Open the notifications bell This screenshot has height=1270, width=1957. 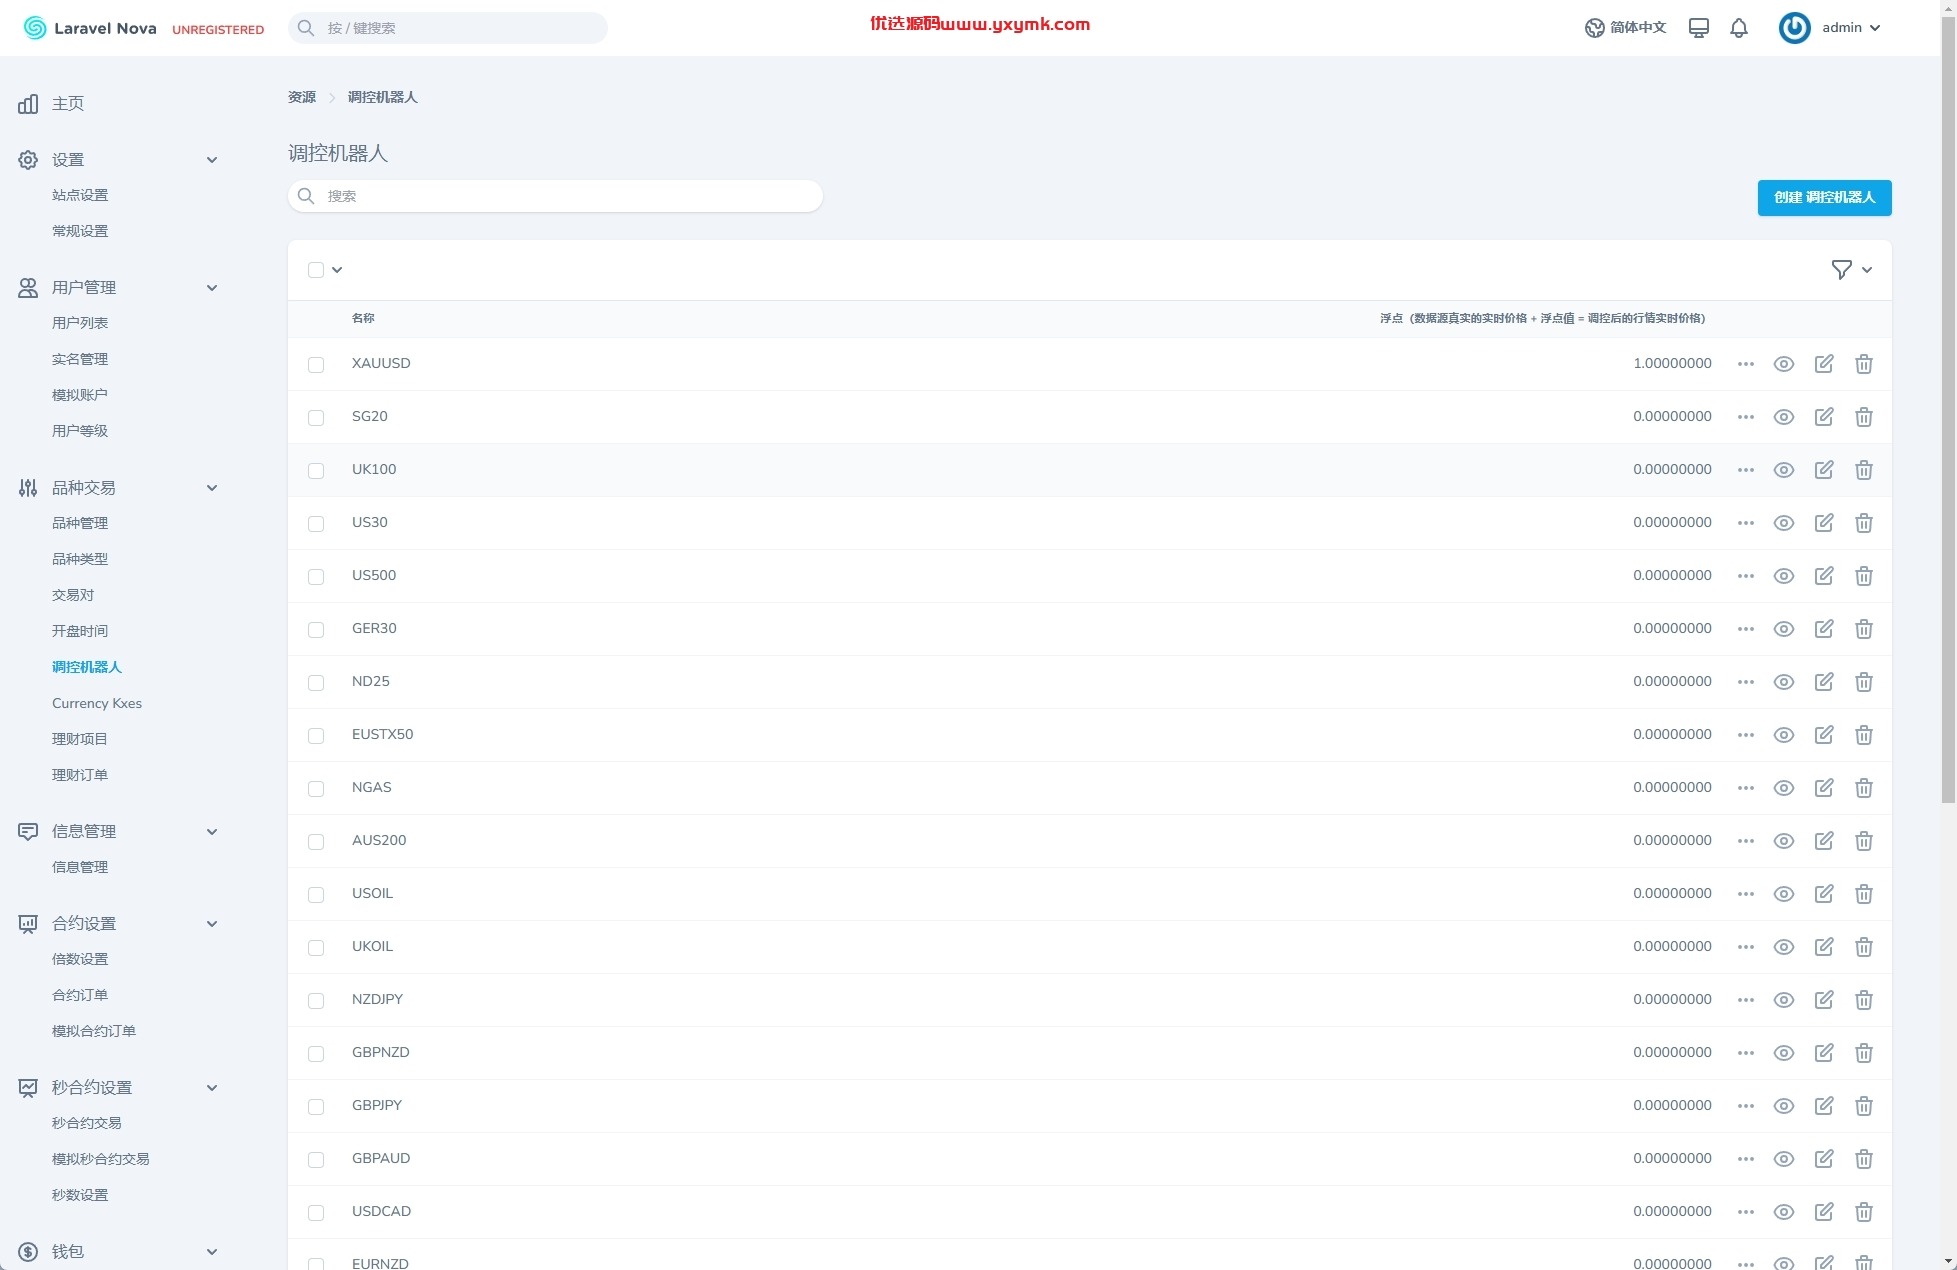coord(1739,28)
